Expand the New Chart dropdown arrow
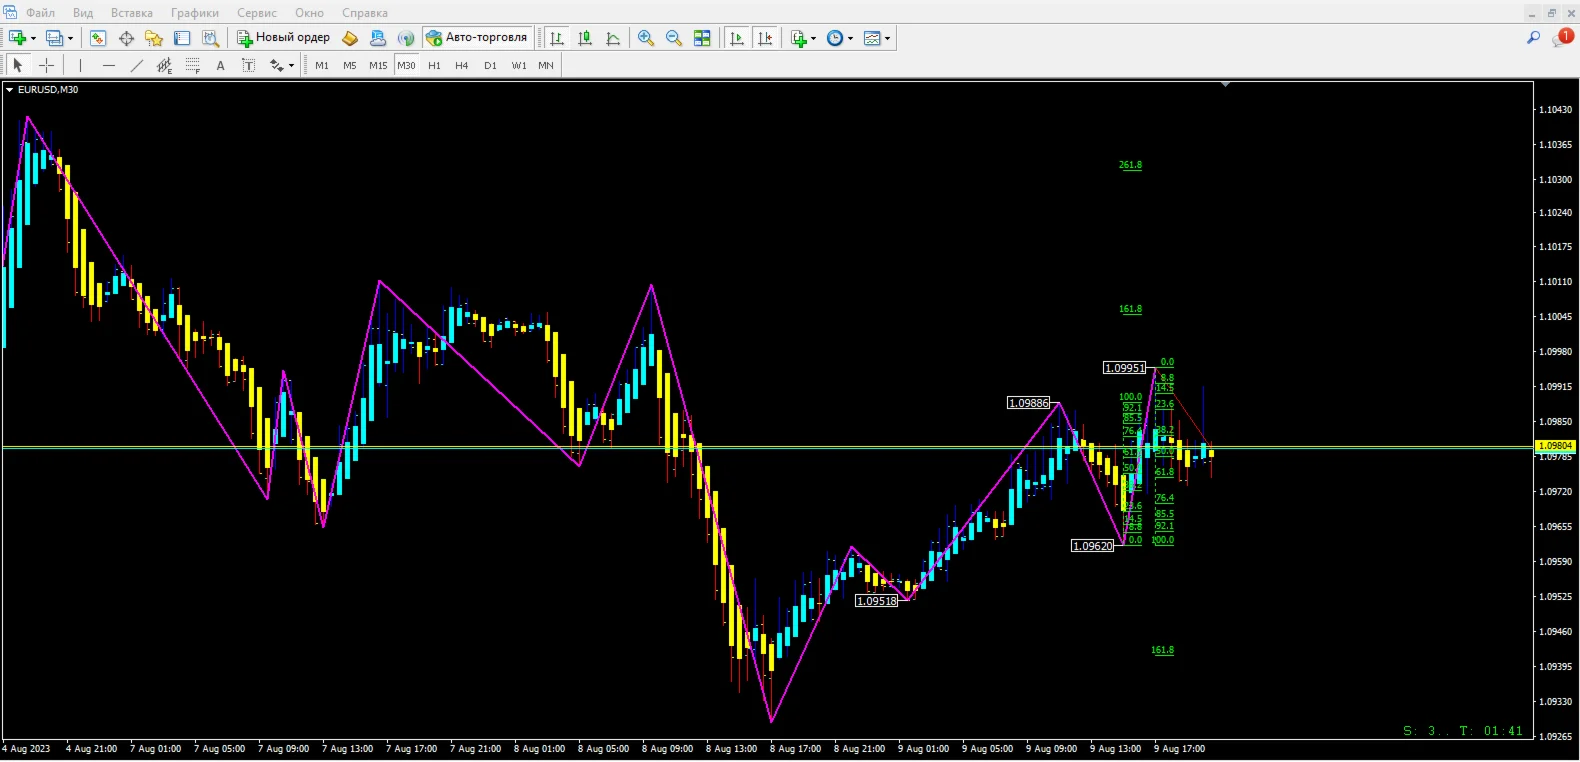Screen dimensions: 1580x762 click(x=33, y=39)
